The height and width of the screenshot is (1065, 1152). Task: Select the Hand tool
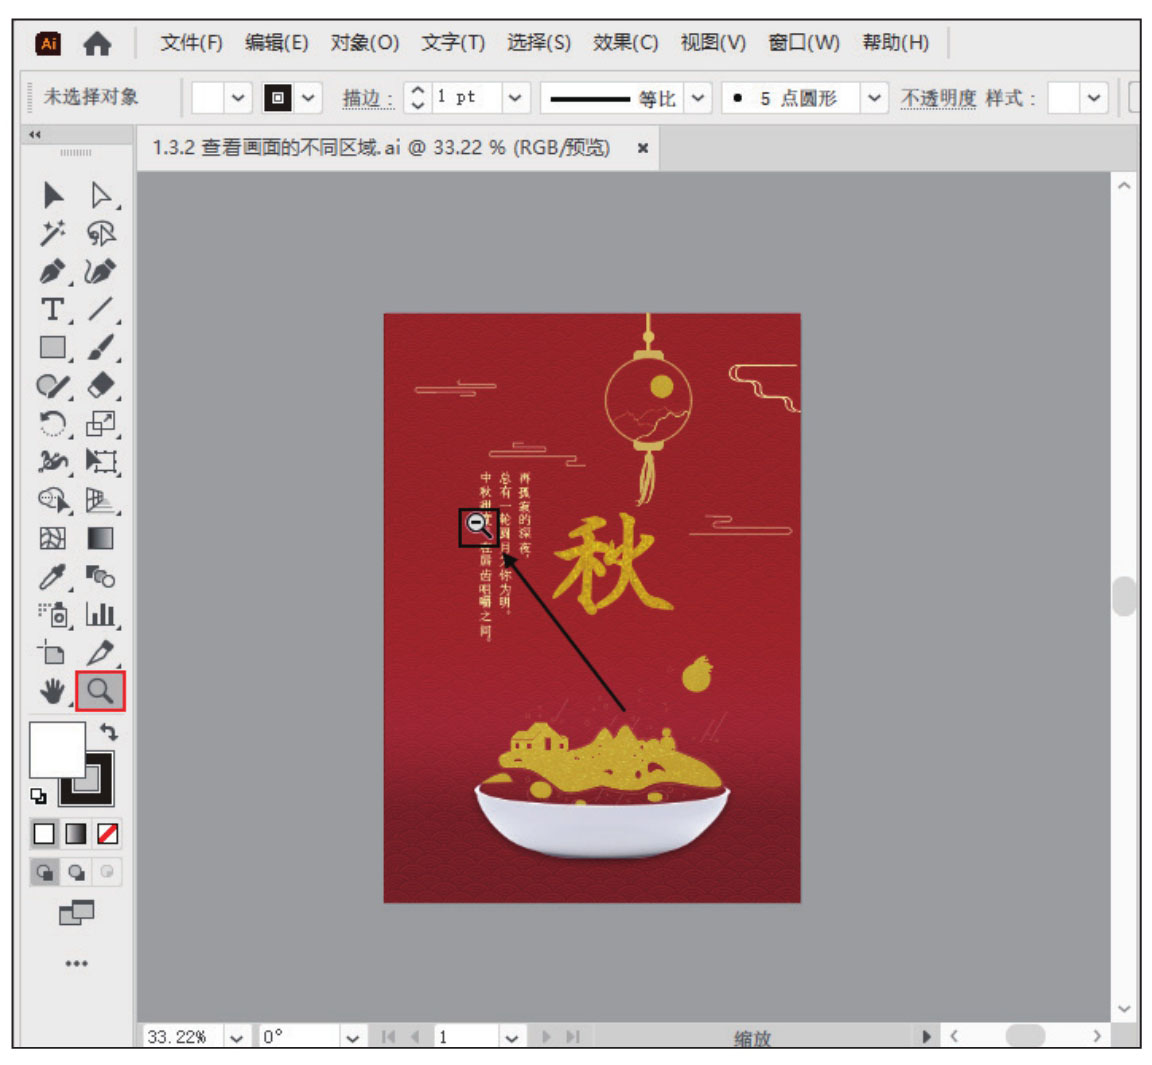tap(53, 690)
